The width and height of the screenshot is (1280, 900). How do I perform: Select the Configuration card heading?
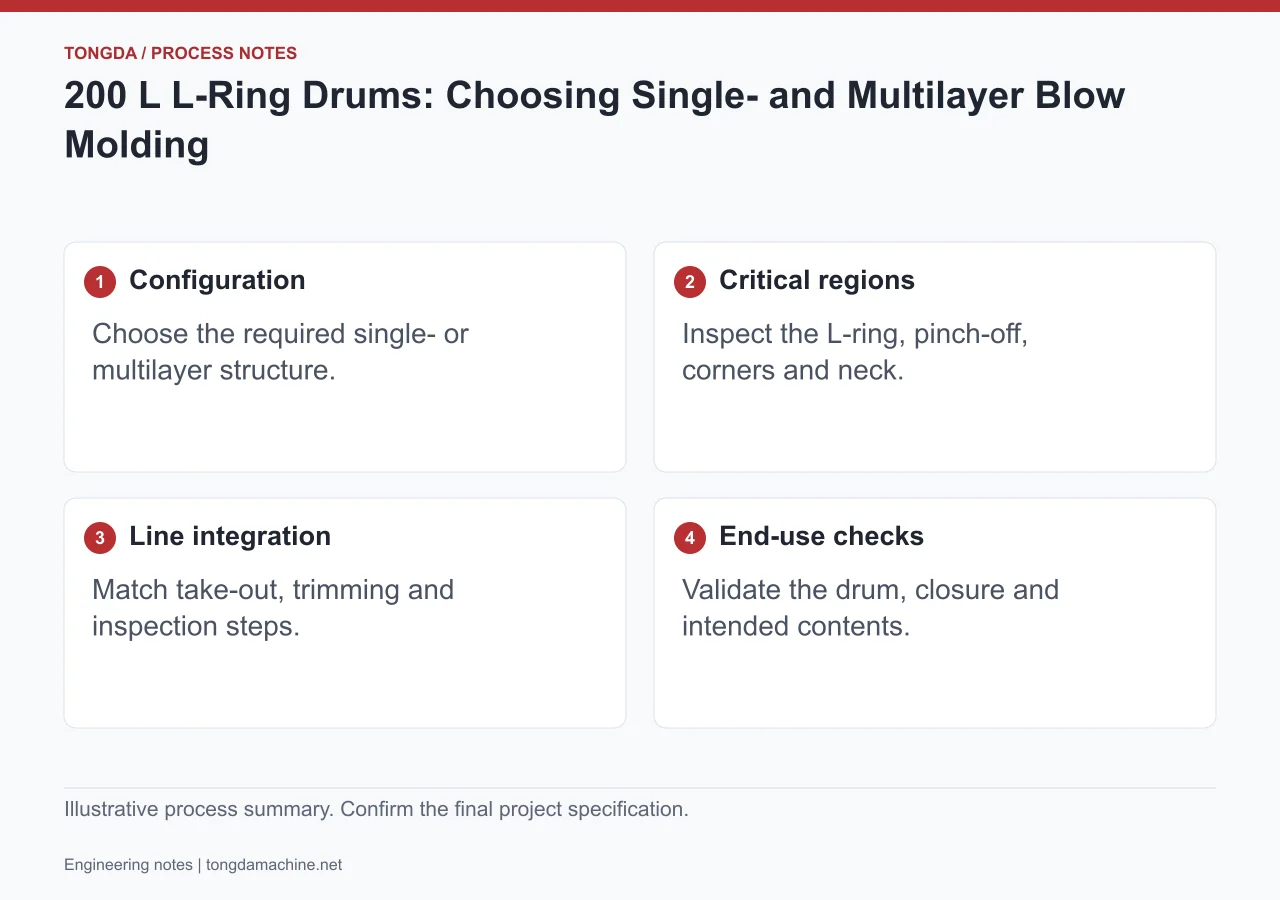(x=217, y=280)
